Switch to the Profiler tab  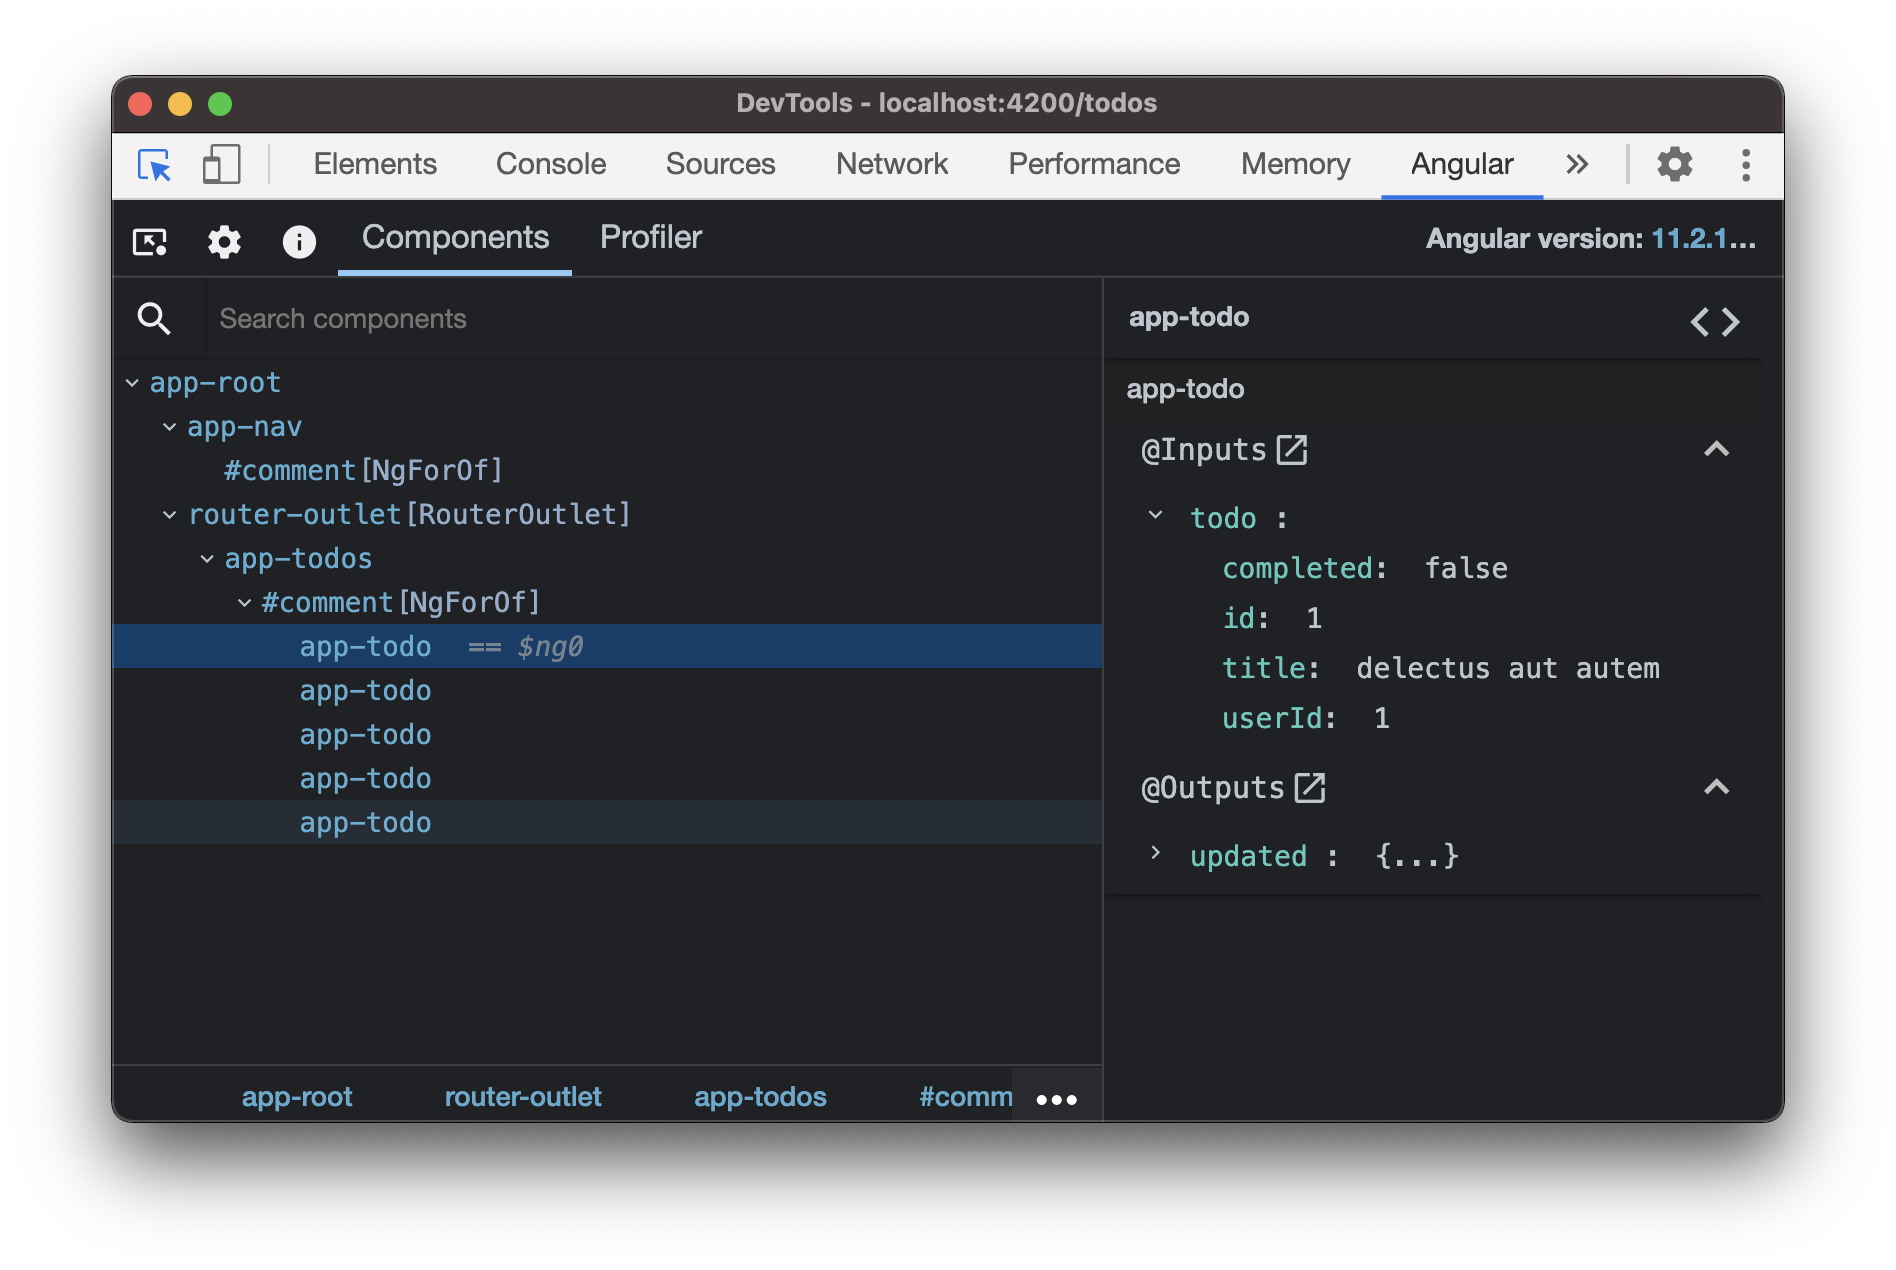[650, 238]
